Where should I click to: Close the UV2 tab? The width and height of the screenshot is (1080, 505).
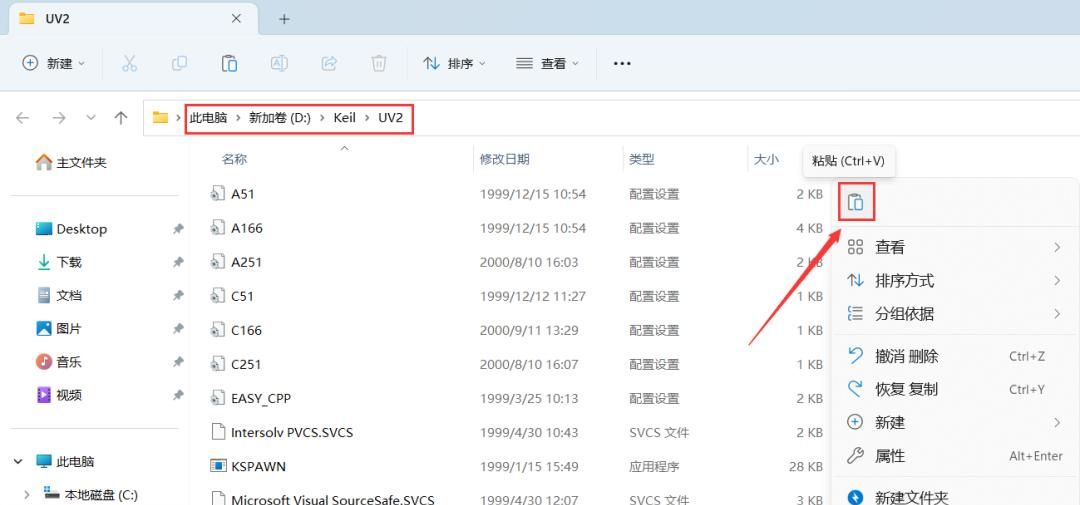pos(236,19)
